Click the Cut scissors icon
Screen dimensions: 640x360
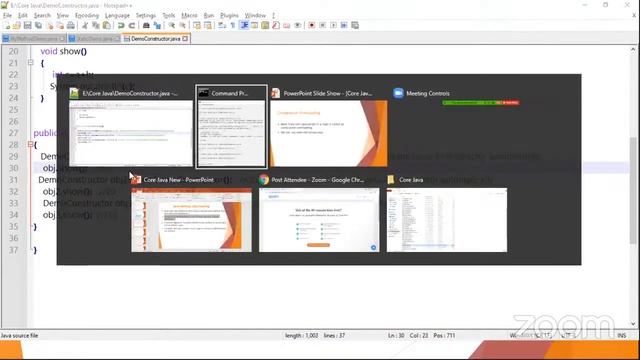pyautogui.click(x=85, y=25)
